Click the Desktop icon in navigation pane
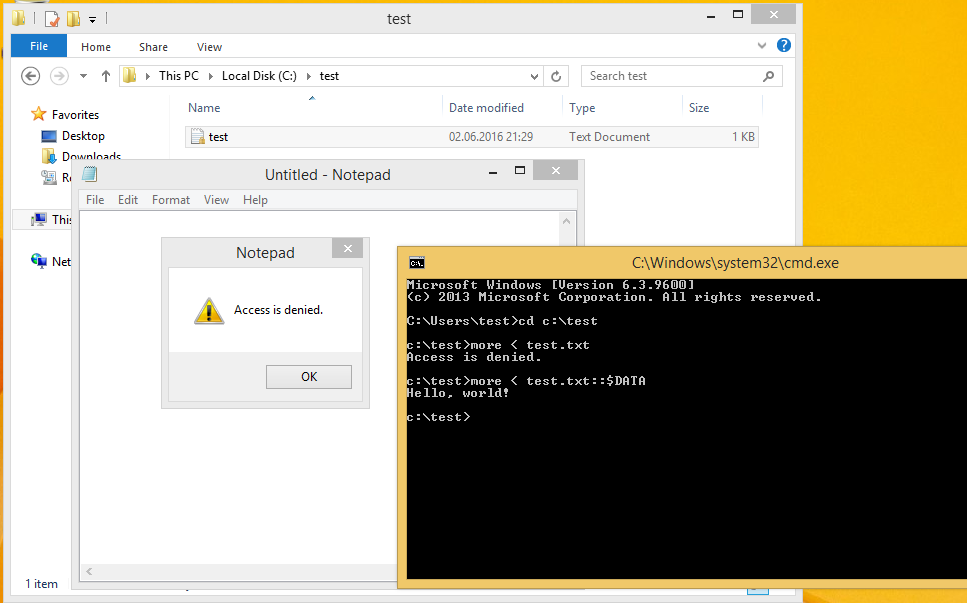Screen dimensions: 967x603 (x=49, y=136)
